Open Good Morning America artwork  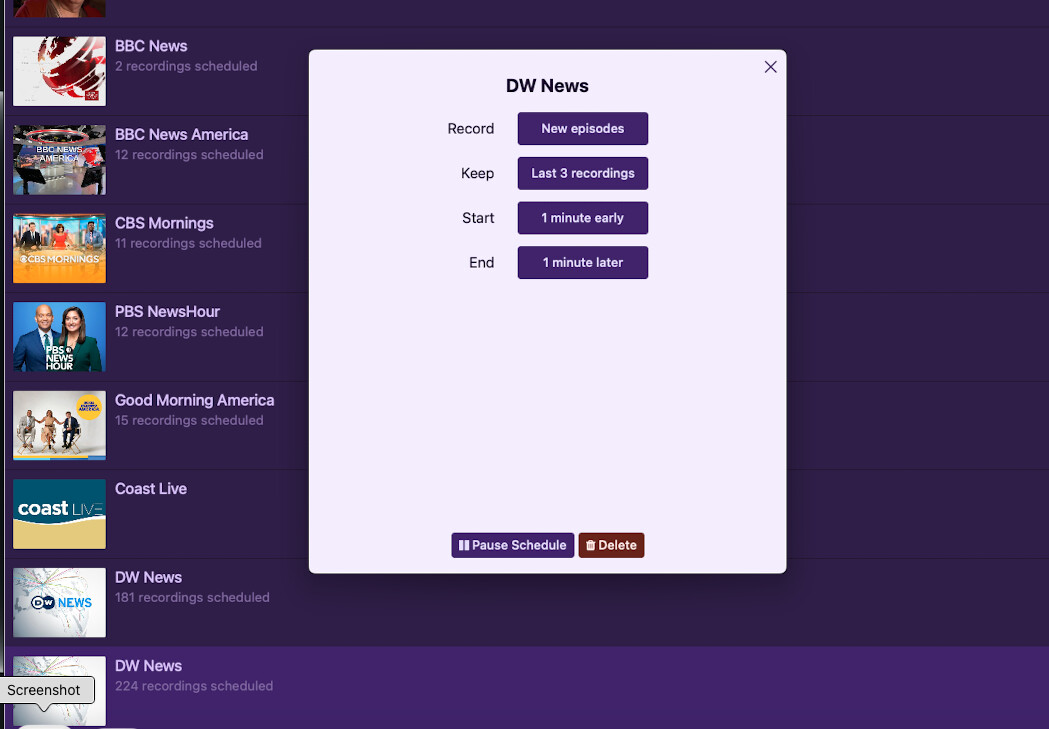[x=59, y=425]
